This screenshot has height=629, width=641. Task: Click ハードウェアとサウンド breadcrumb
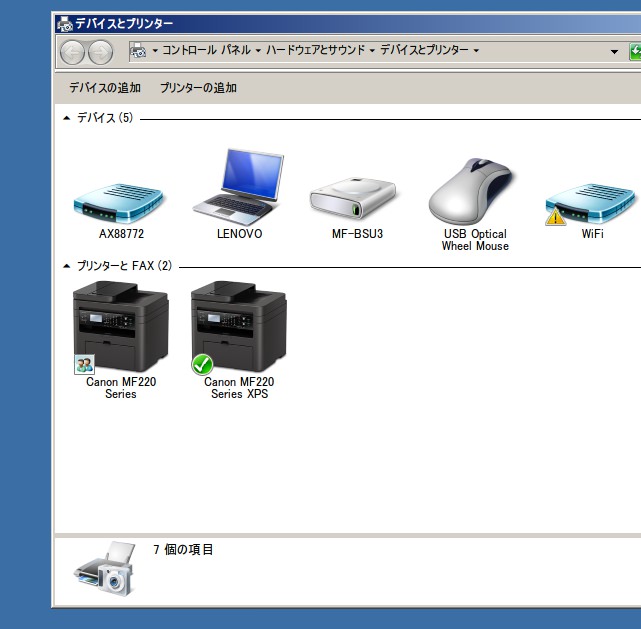point(316,50)
